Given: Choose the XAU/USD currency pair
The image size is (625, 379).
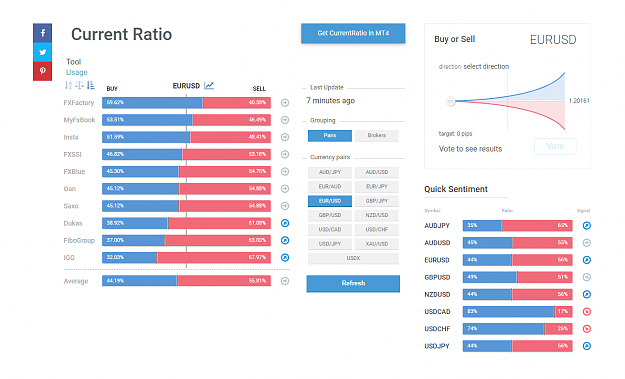Looking at the screenshot, I should [x=377, y=244].
